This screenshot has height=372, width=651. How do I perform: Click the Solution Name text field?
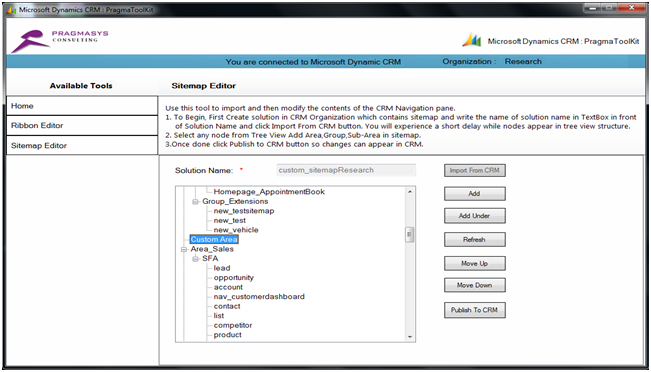pyautogui.click(x=346, y=170)
